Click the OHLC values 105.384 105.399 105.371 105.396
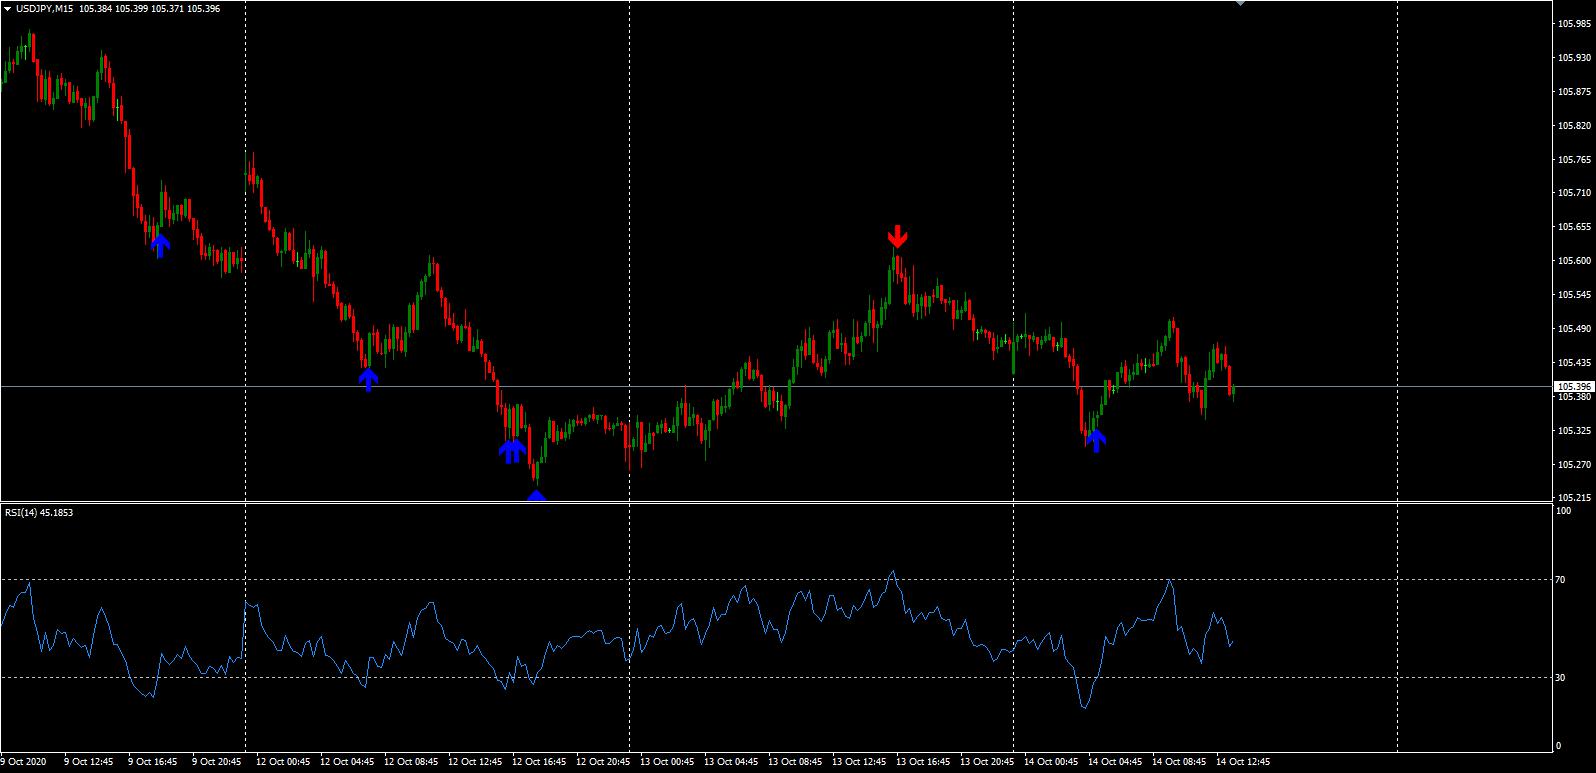This screenshot has width=1596, height=773. [149, 8]
